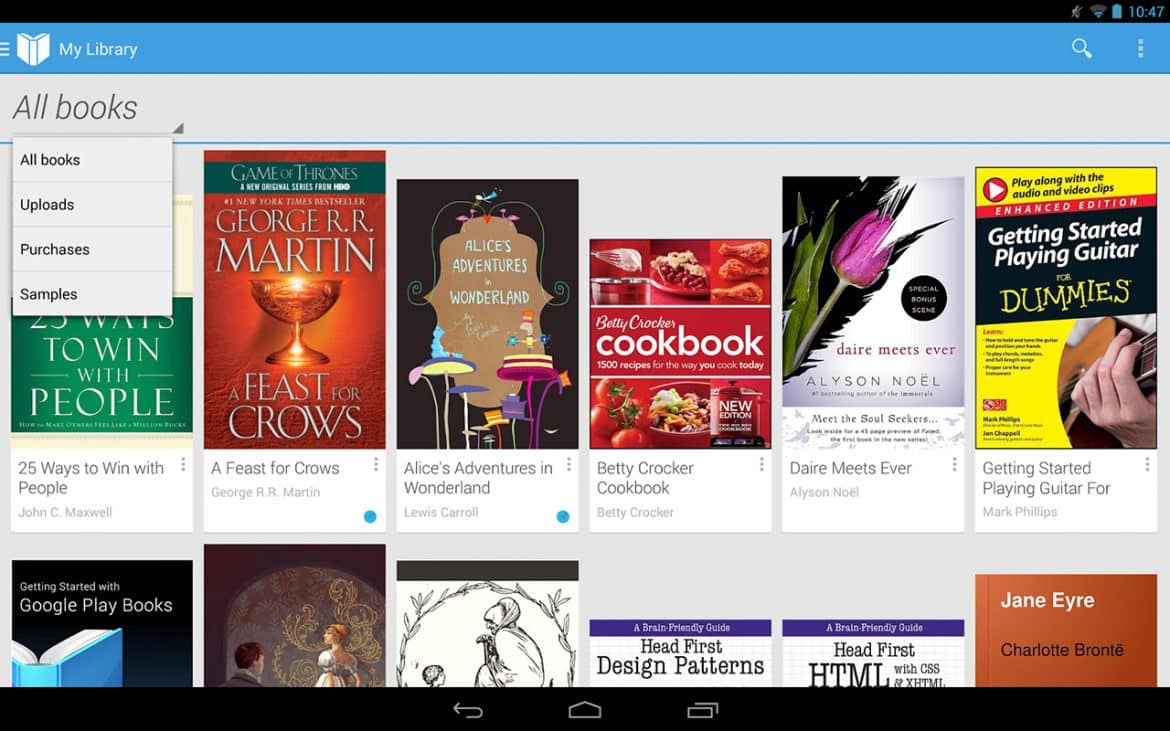Select Samples from the filter list
1170x731 pixels.
coord(49,295)
